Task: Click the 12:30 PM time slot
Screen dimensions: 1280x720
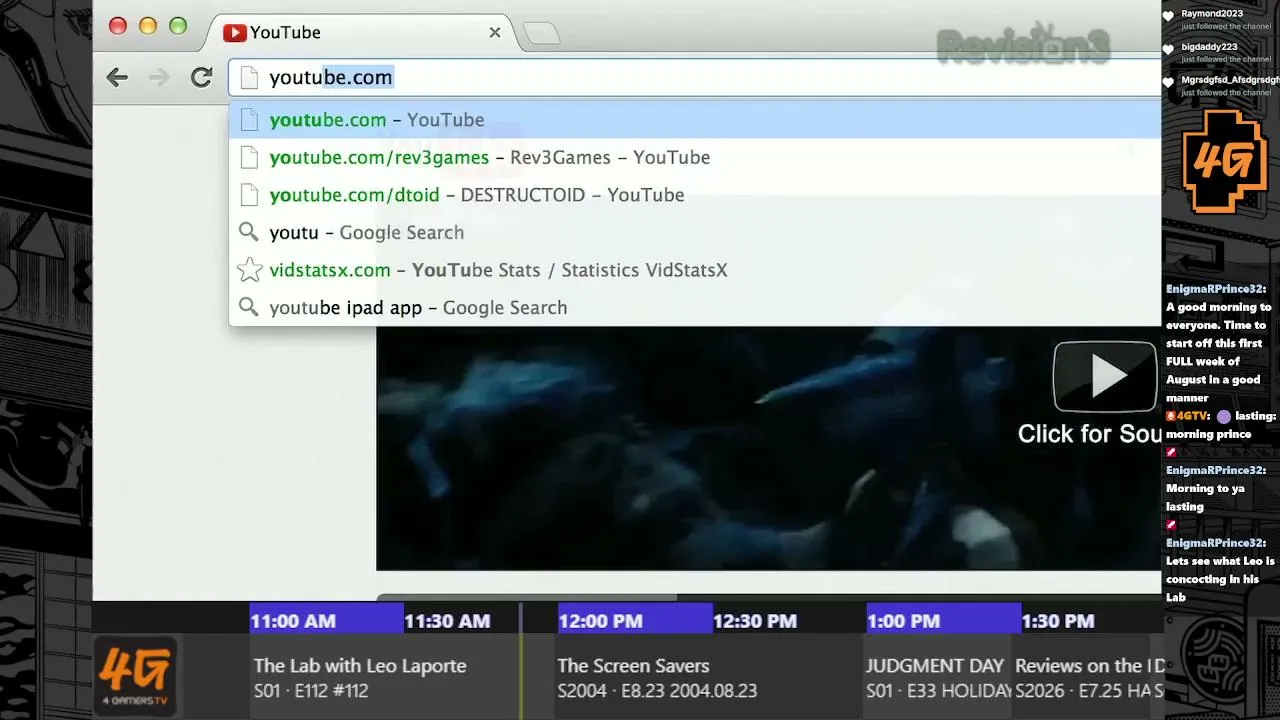Action: 789,620
